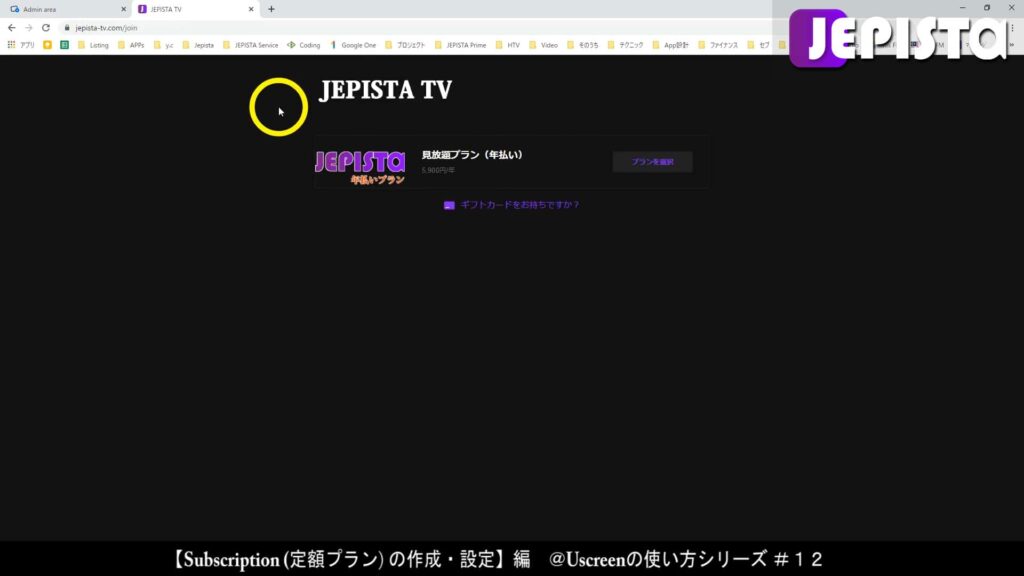Reload the current page
The height and width of the screenshot is (576, 1024).
pos(46,27)
